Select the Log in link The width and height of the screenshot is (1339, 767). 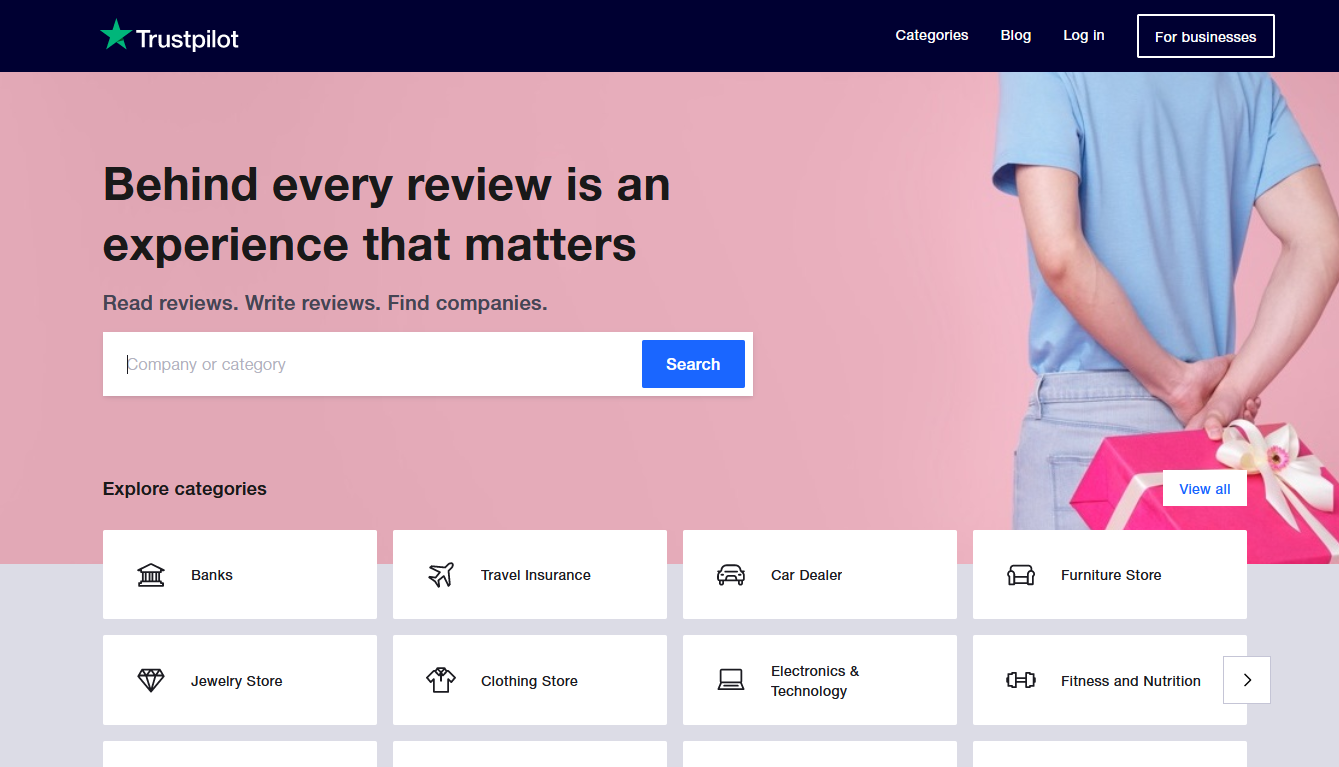click(1083, 35)
